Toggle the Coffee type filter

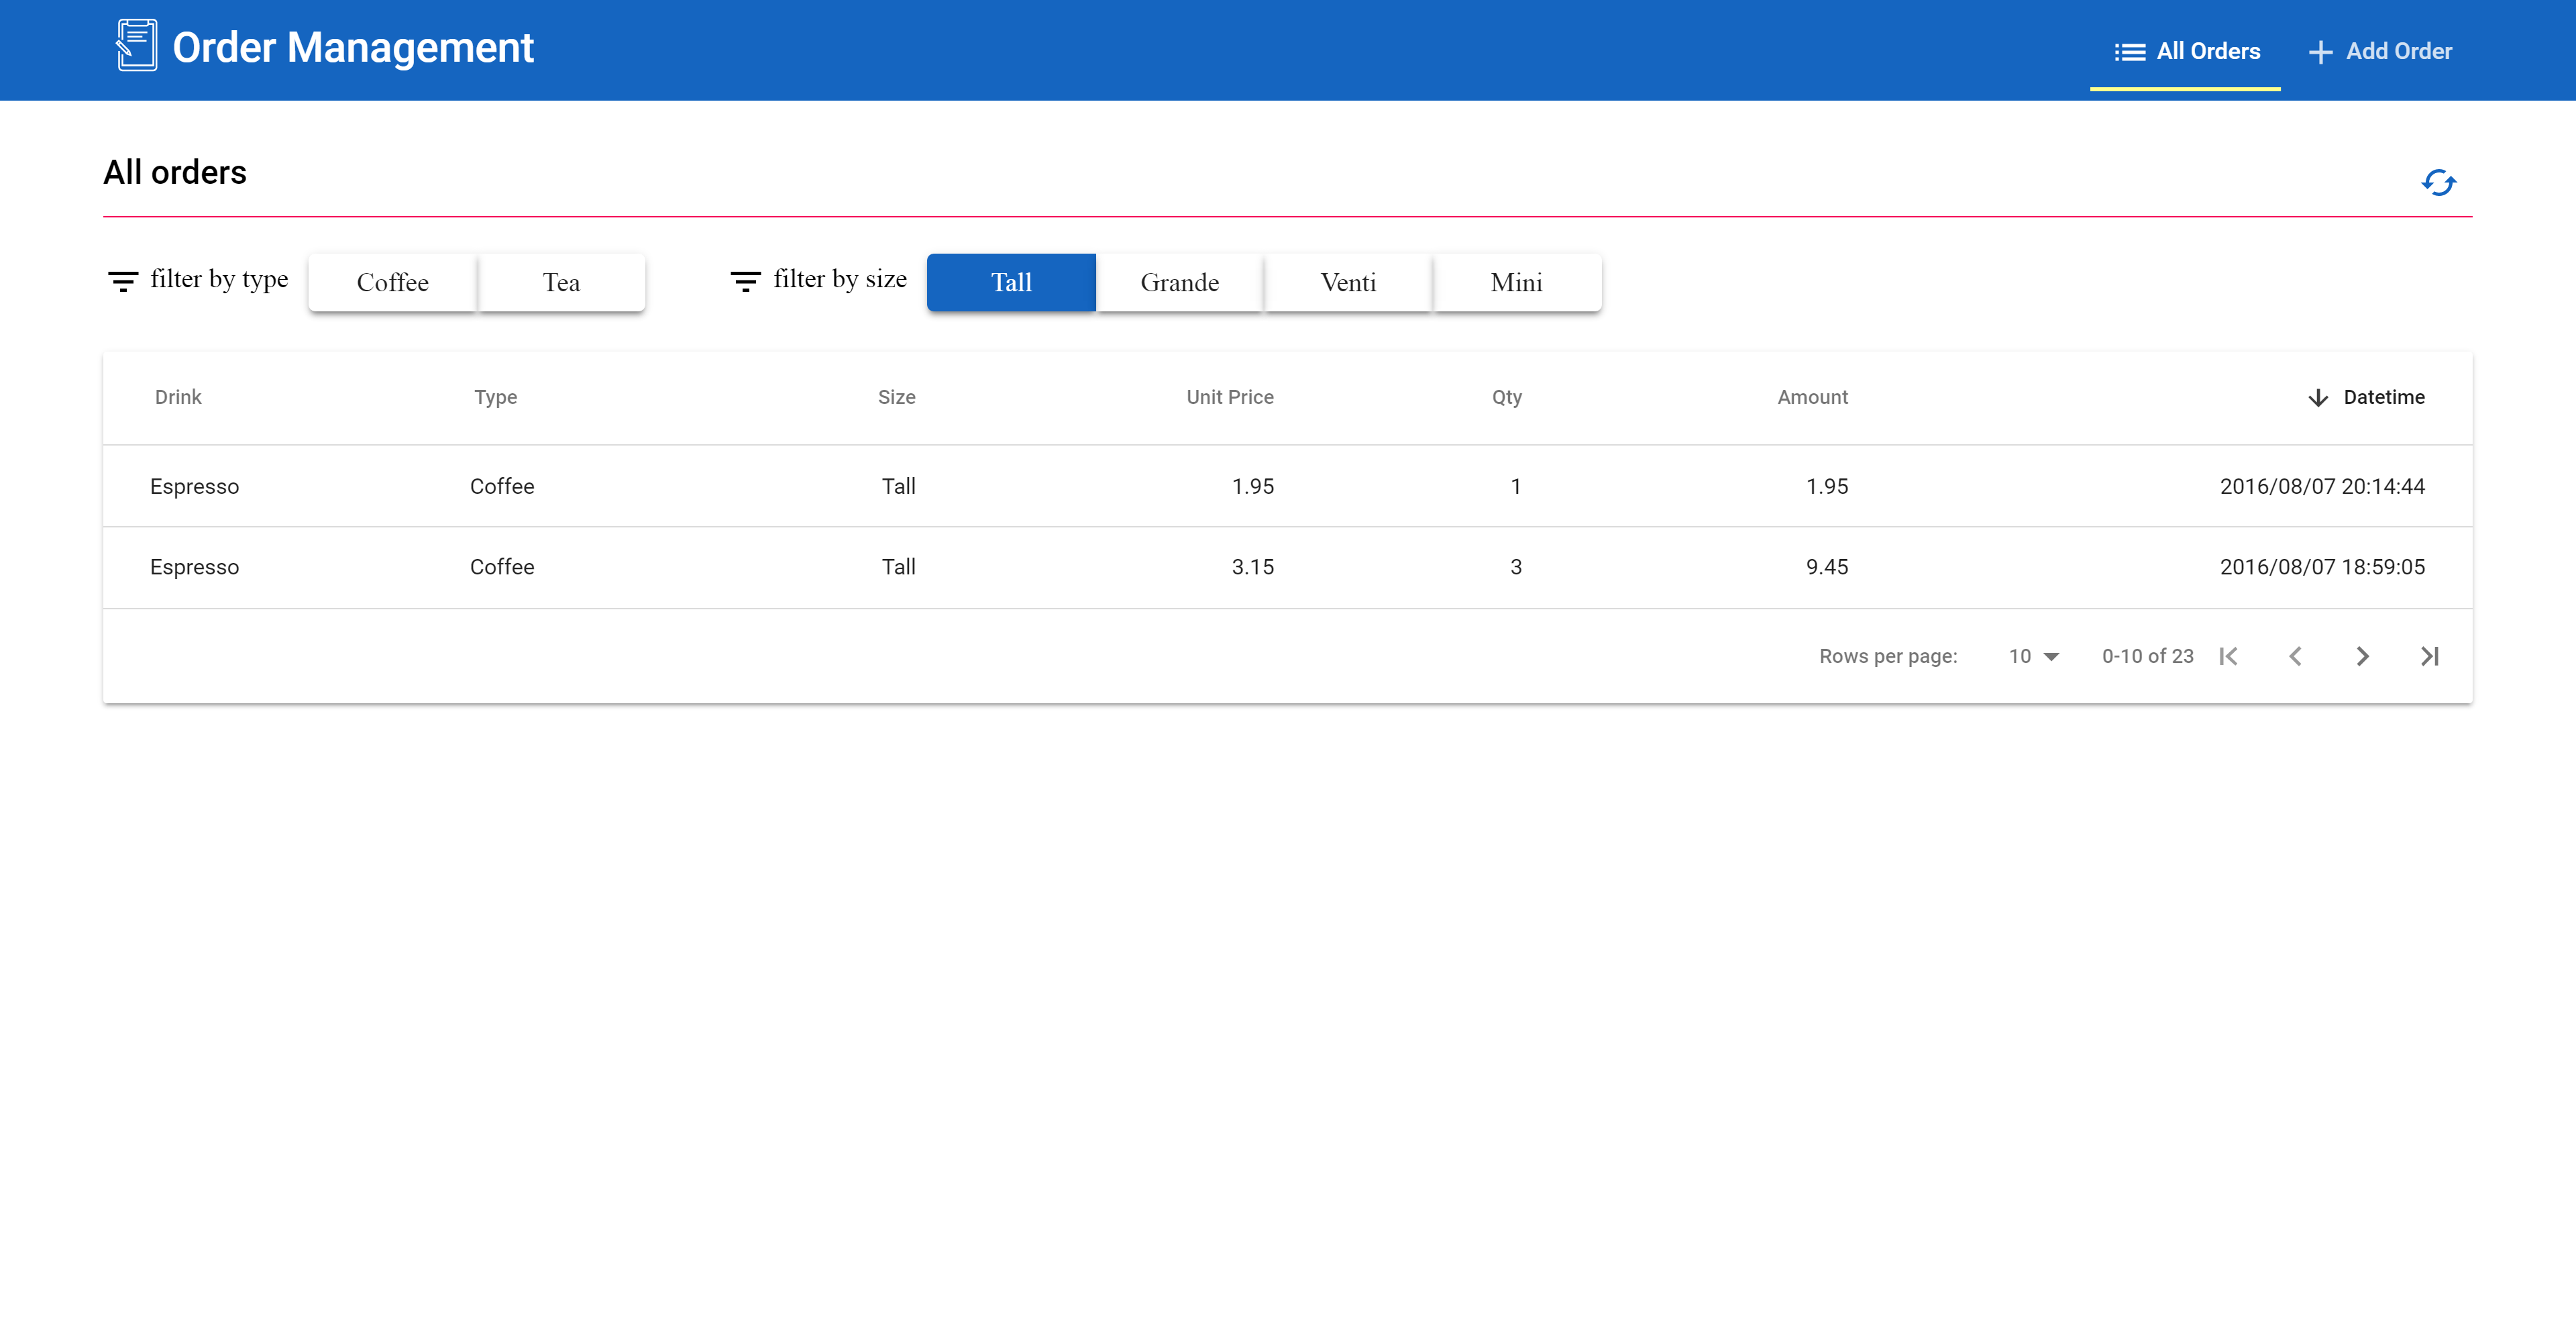[x=392, y=282]
